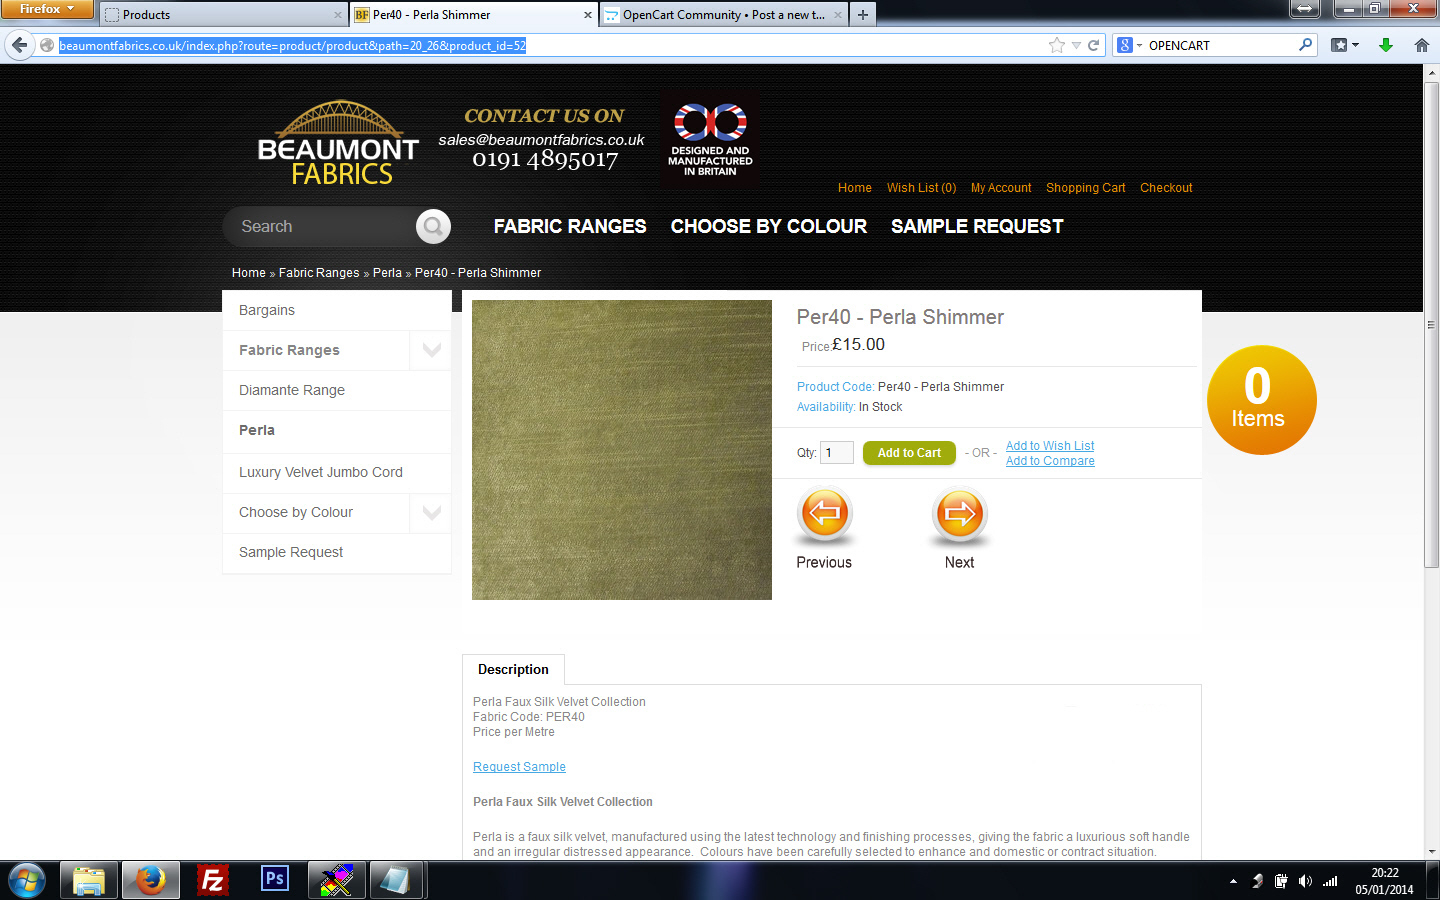The width and height of the screenshot is (1440, 900).
Task: Open the FABRIC RANGES menu
Action: pos(570,227)
